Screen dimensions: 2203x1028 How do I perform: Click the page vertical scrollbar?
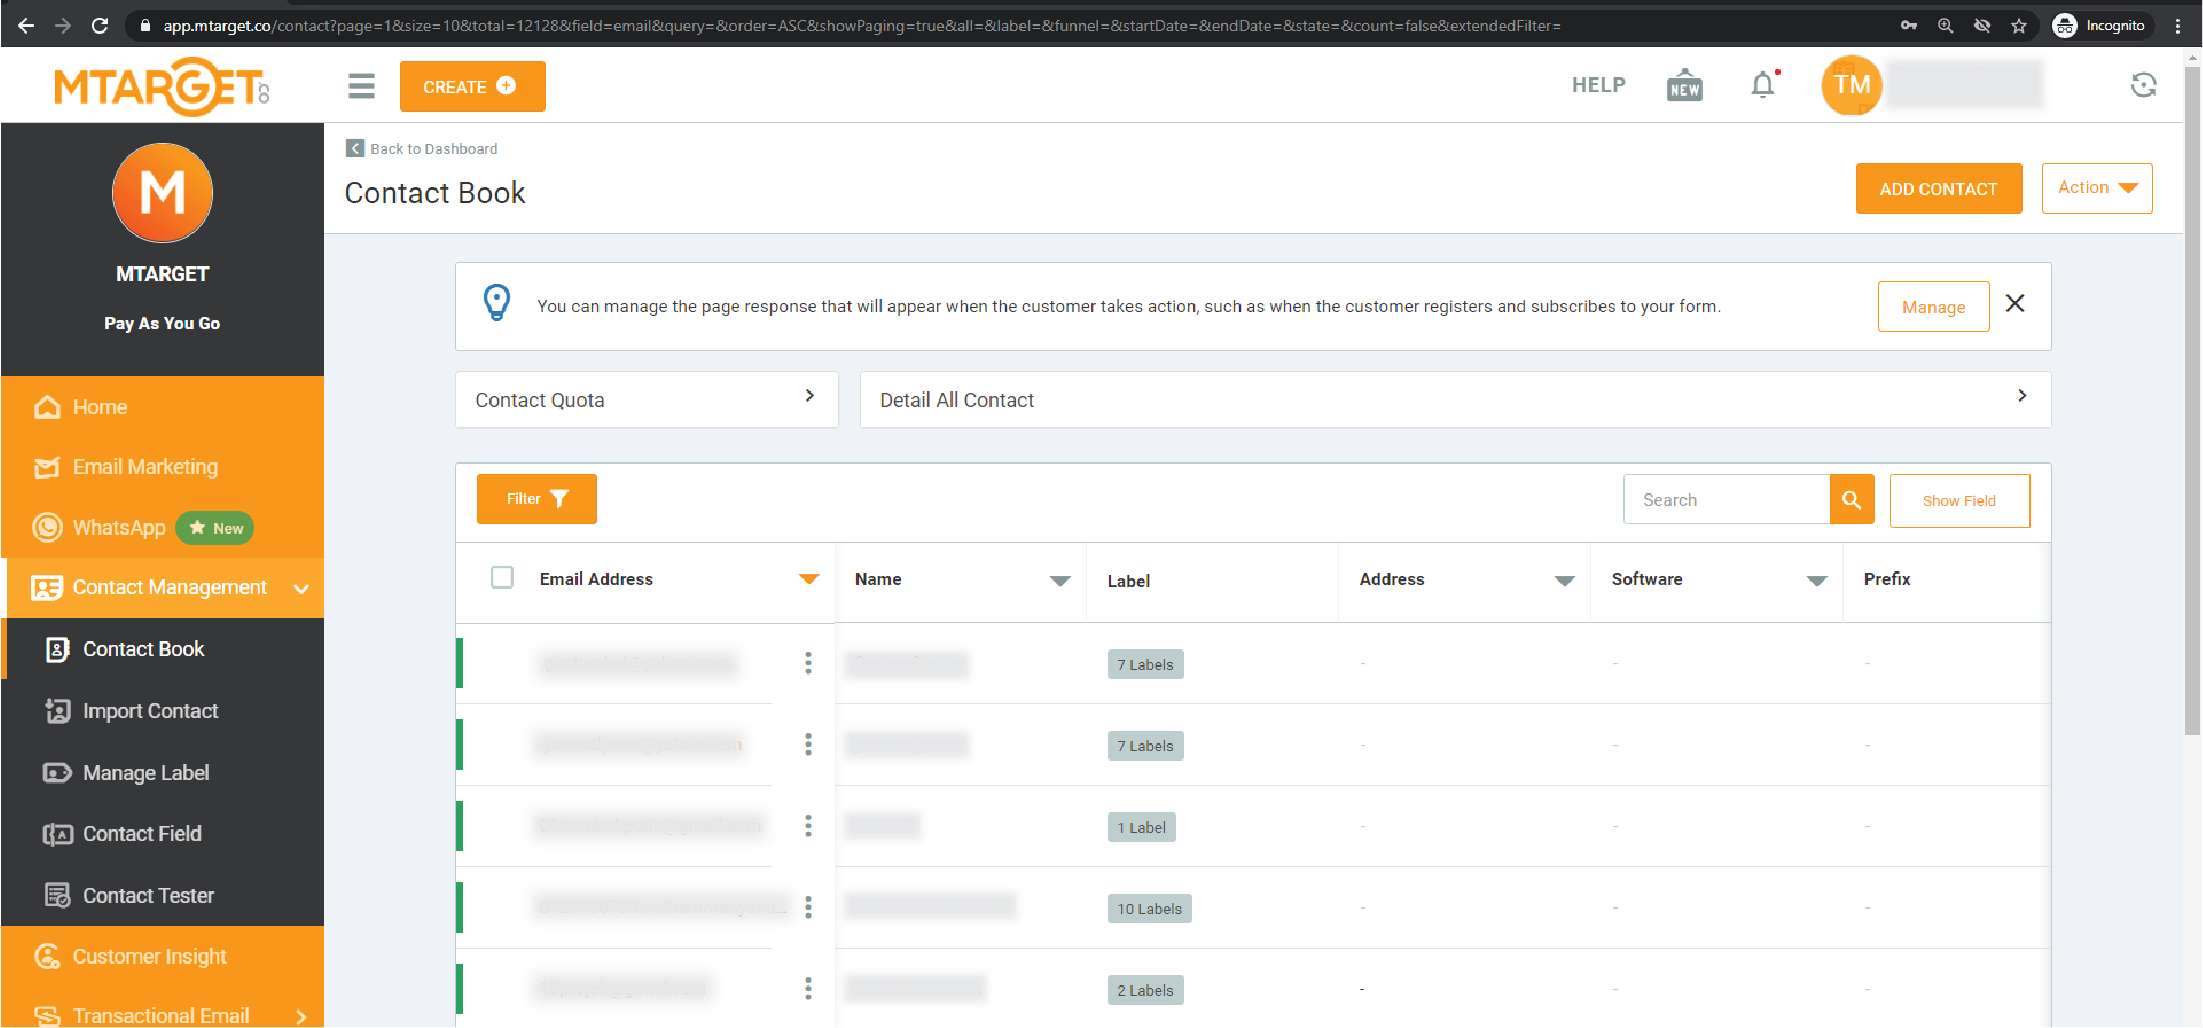tap(2192, 400)
